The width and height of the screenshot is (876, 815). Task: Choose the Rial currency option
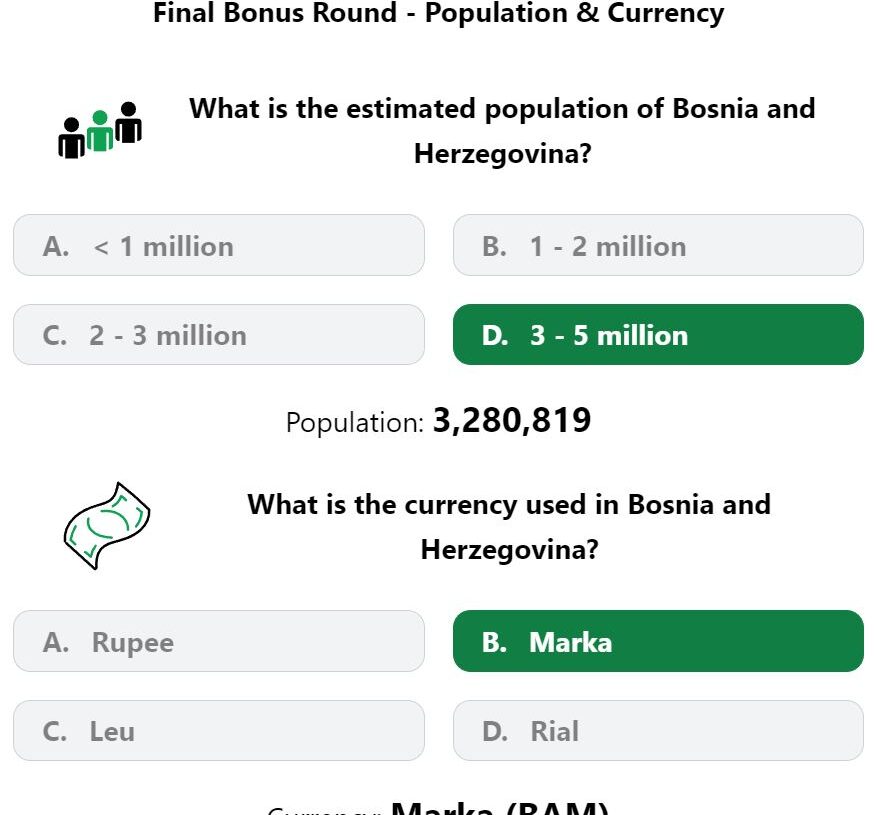658,731
